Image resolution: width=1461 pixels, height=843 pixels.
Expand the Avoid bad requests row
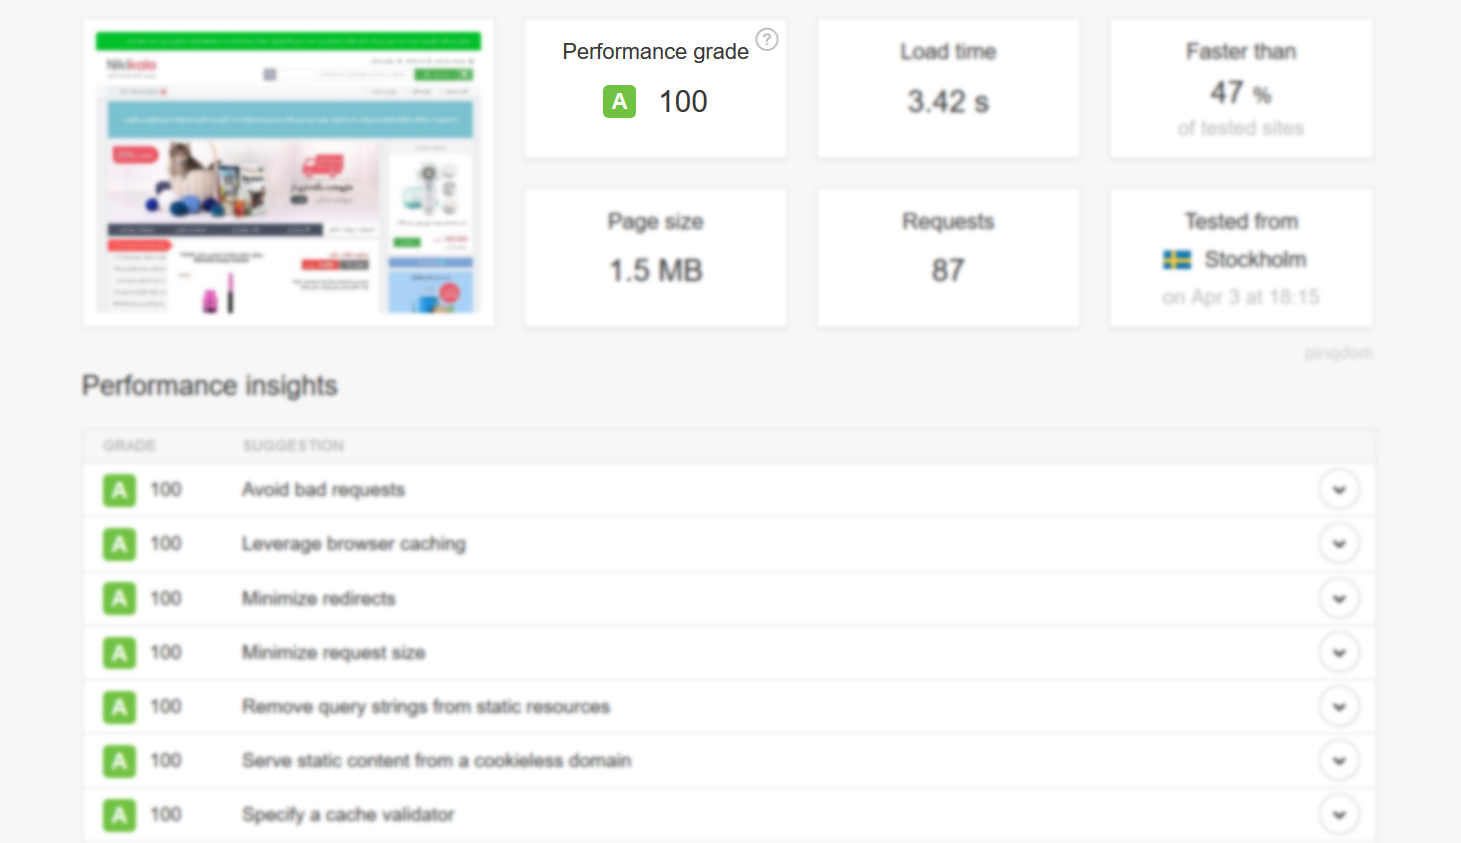pos(1339,490)
